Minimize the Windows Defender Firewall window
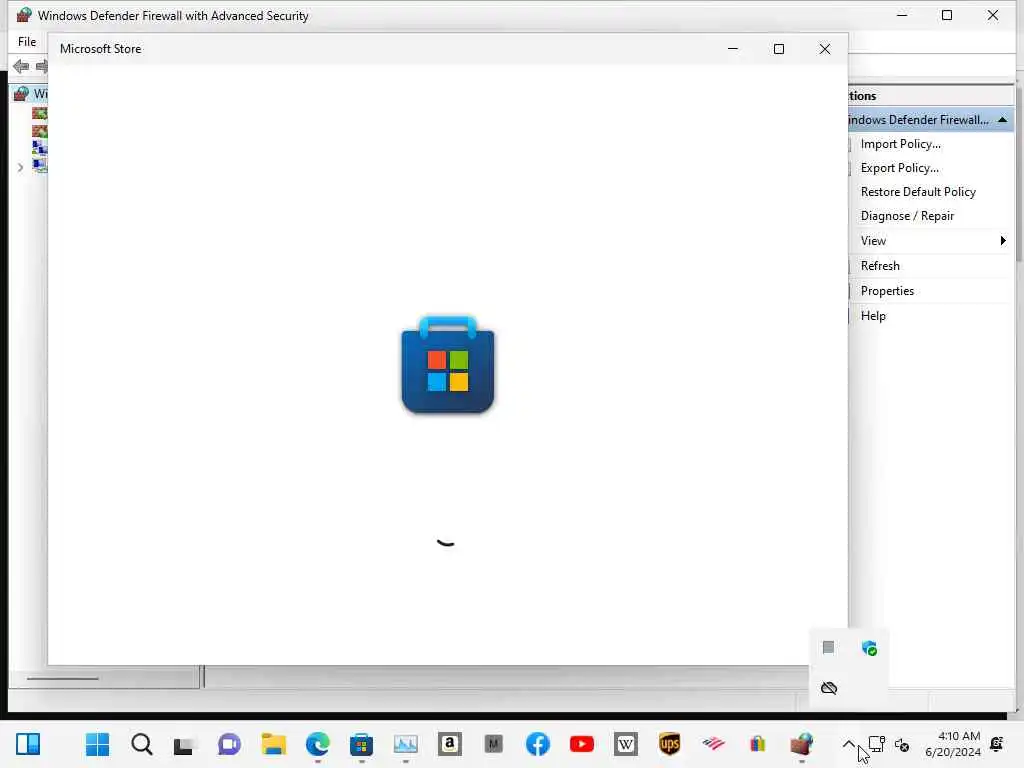Viewport: 1024px width, 768px height. point(901,15)
